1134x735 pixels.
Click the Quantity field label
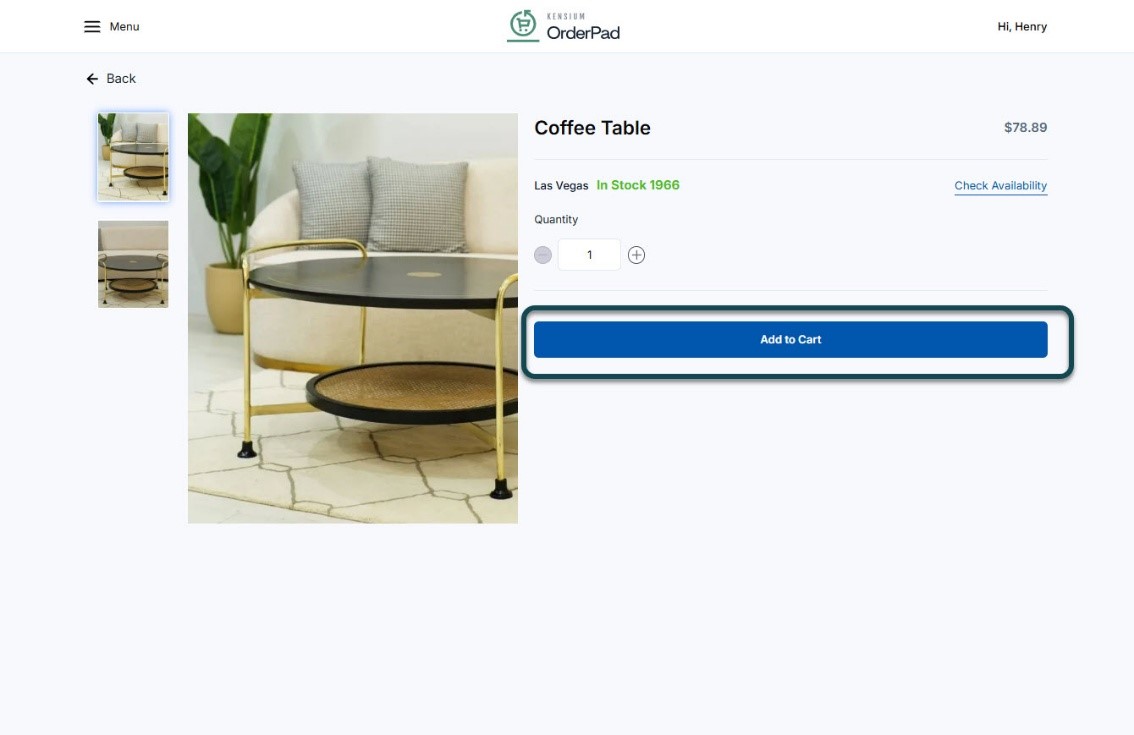[x=556, y=220]
